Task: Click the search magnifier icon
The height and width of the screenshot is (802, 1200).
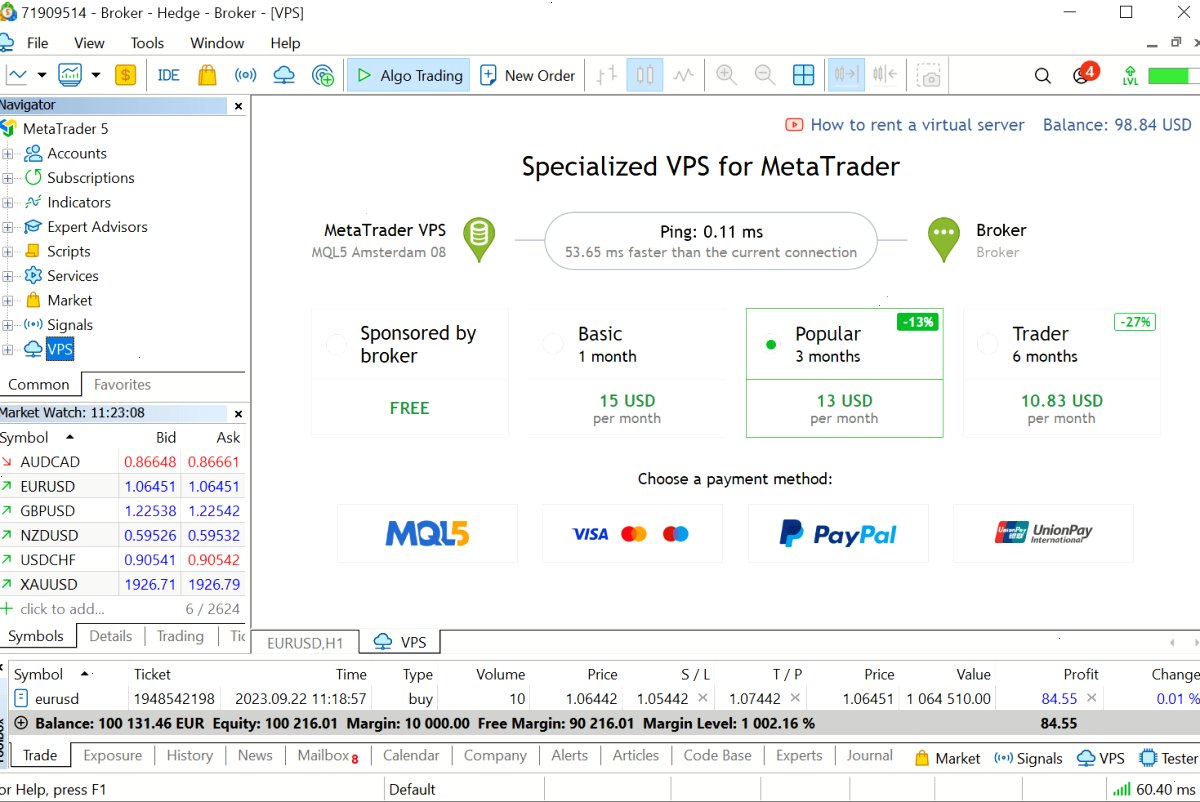Action: (x=1042, y=75)
